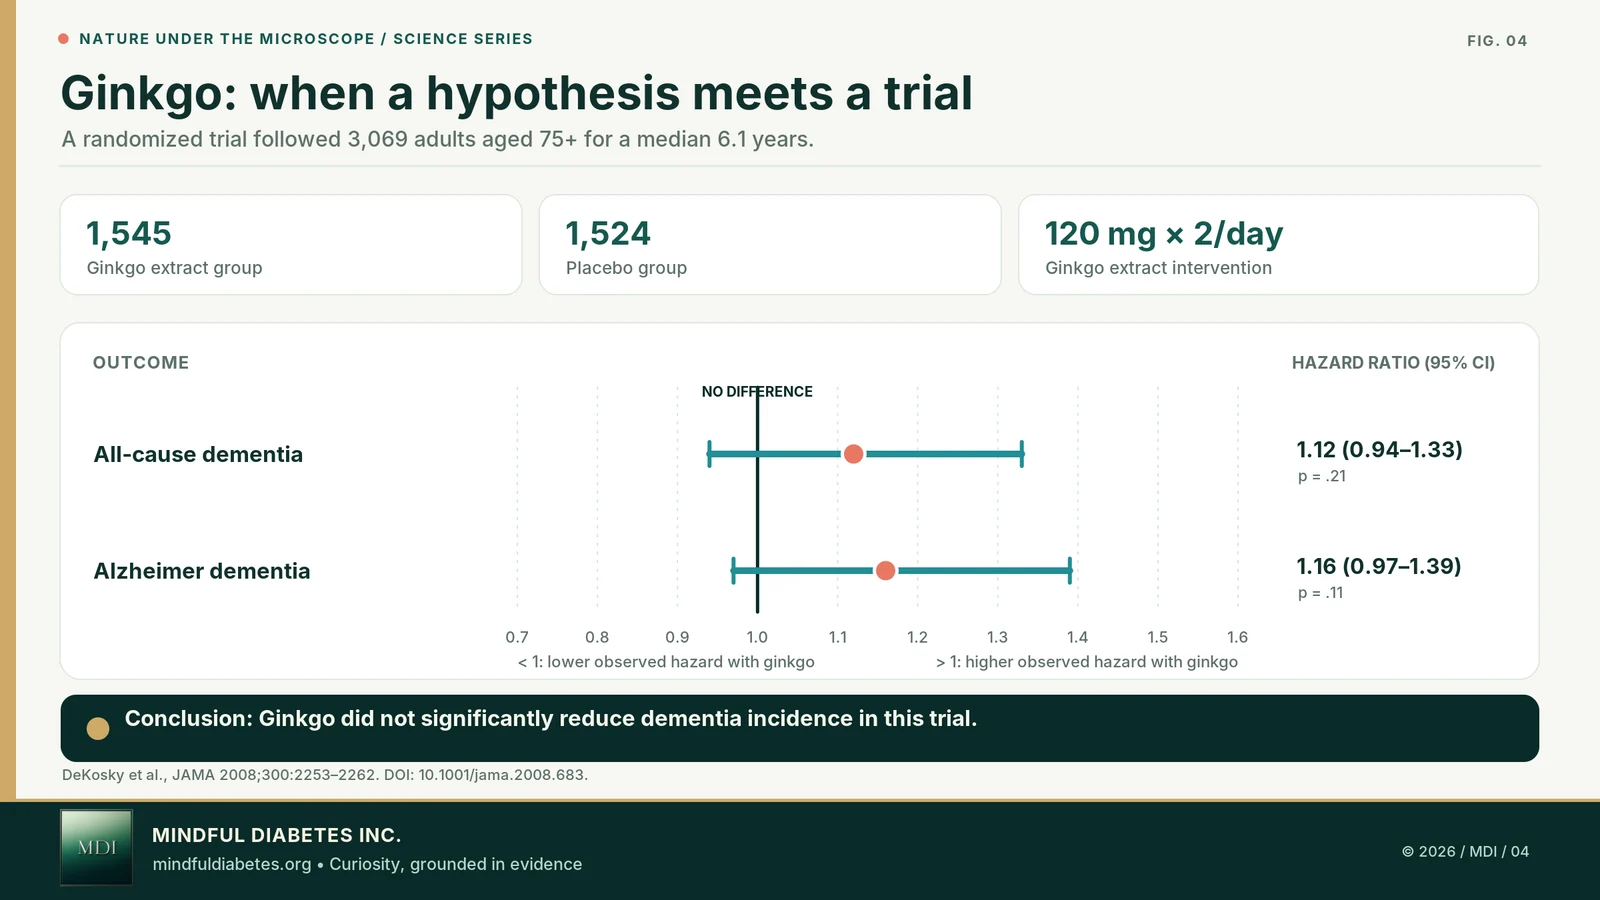Click the '0.7' axis tick label
1600x900 pixels.
[x=517, y=637]
